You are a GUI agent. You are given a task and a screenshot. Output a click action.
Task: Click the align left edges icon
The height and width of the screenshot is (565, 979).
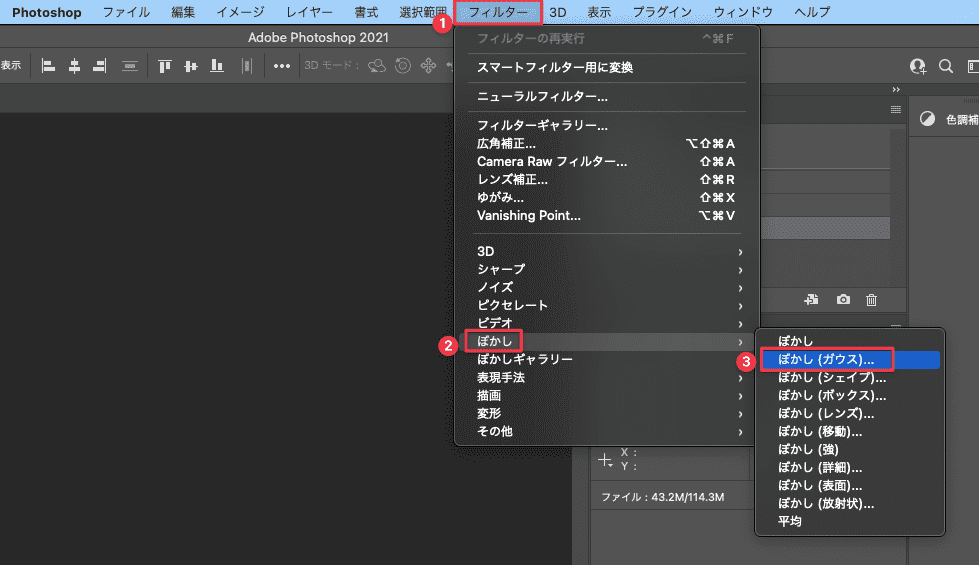(x=48, y=66)
